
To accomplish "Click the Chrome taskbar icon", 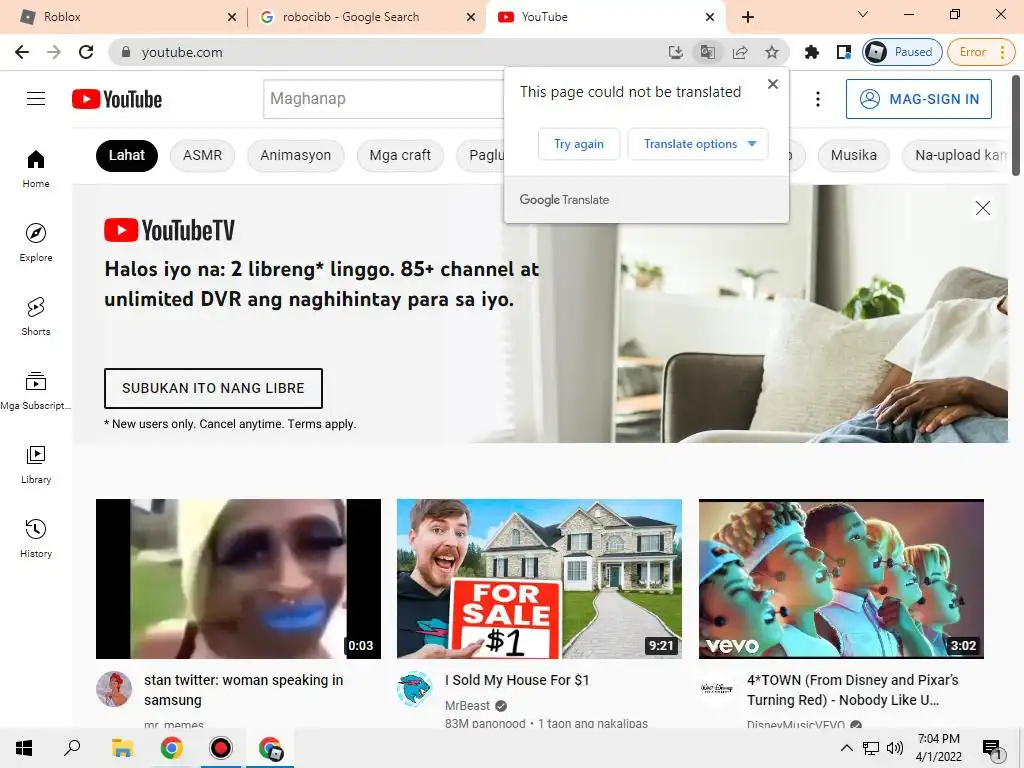I will [x=172, y=748].
